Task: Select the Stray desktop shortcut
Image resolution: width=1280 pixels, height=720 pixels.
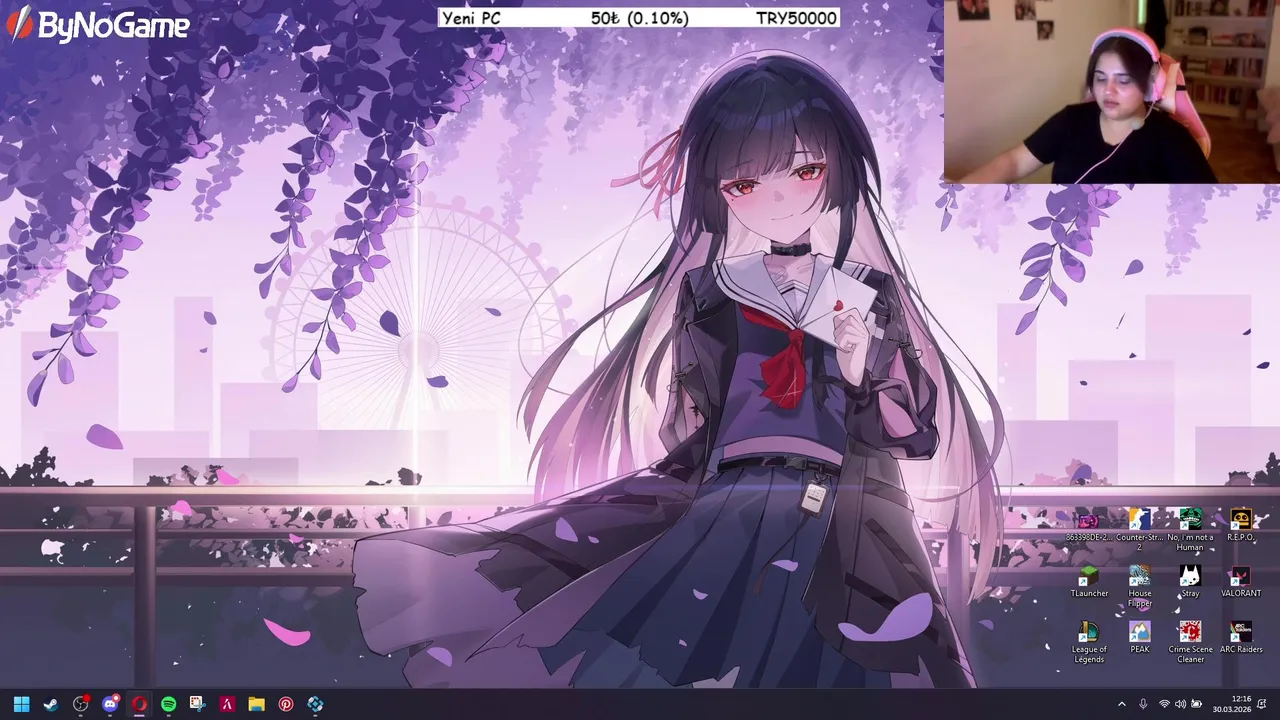Action: click(1190, 582)
